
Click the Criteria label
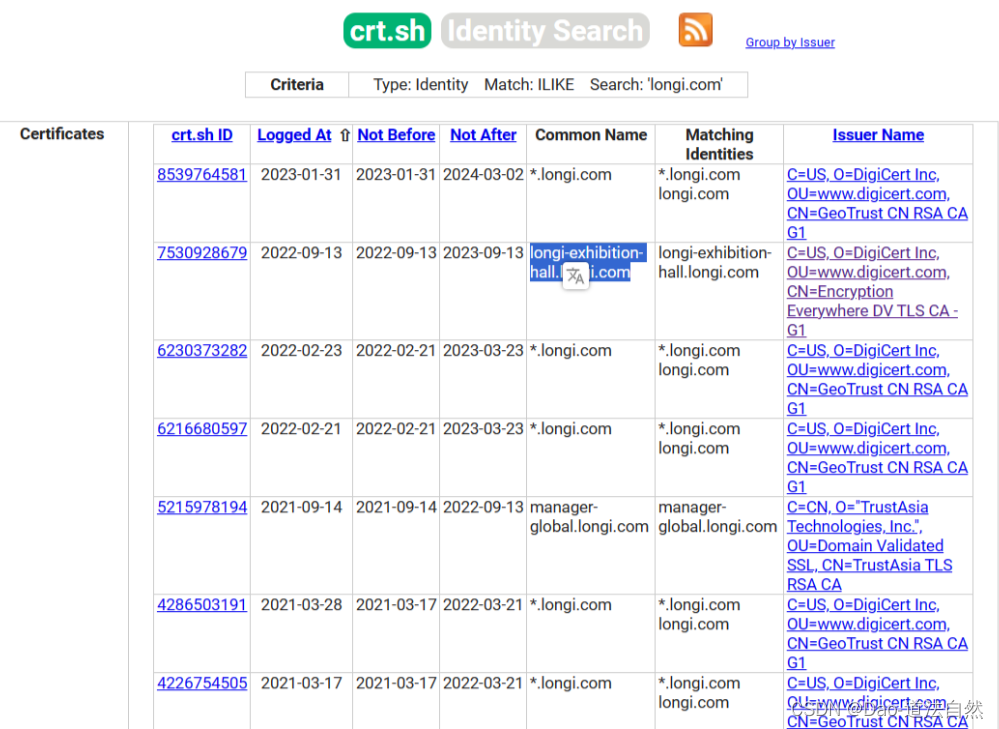tap(297, 85)
